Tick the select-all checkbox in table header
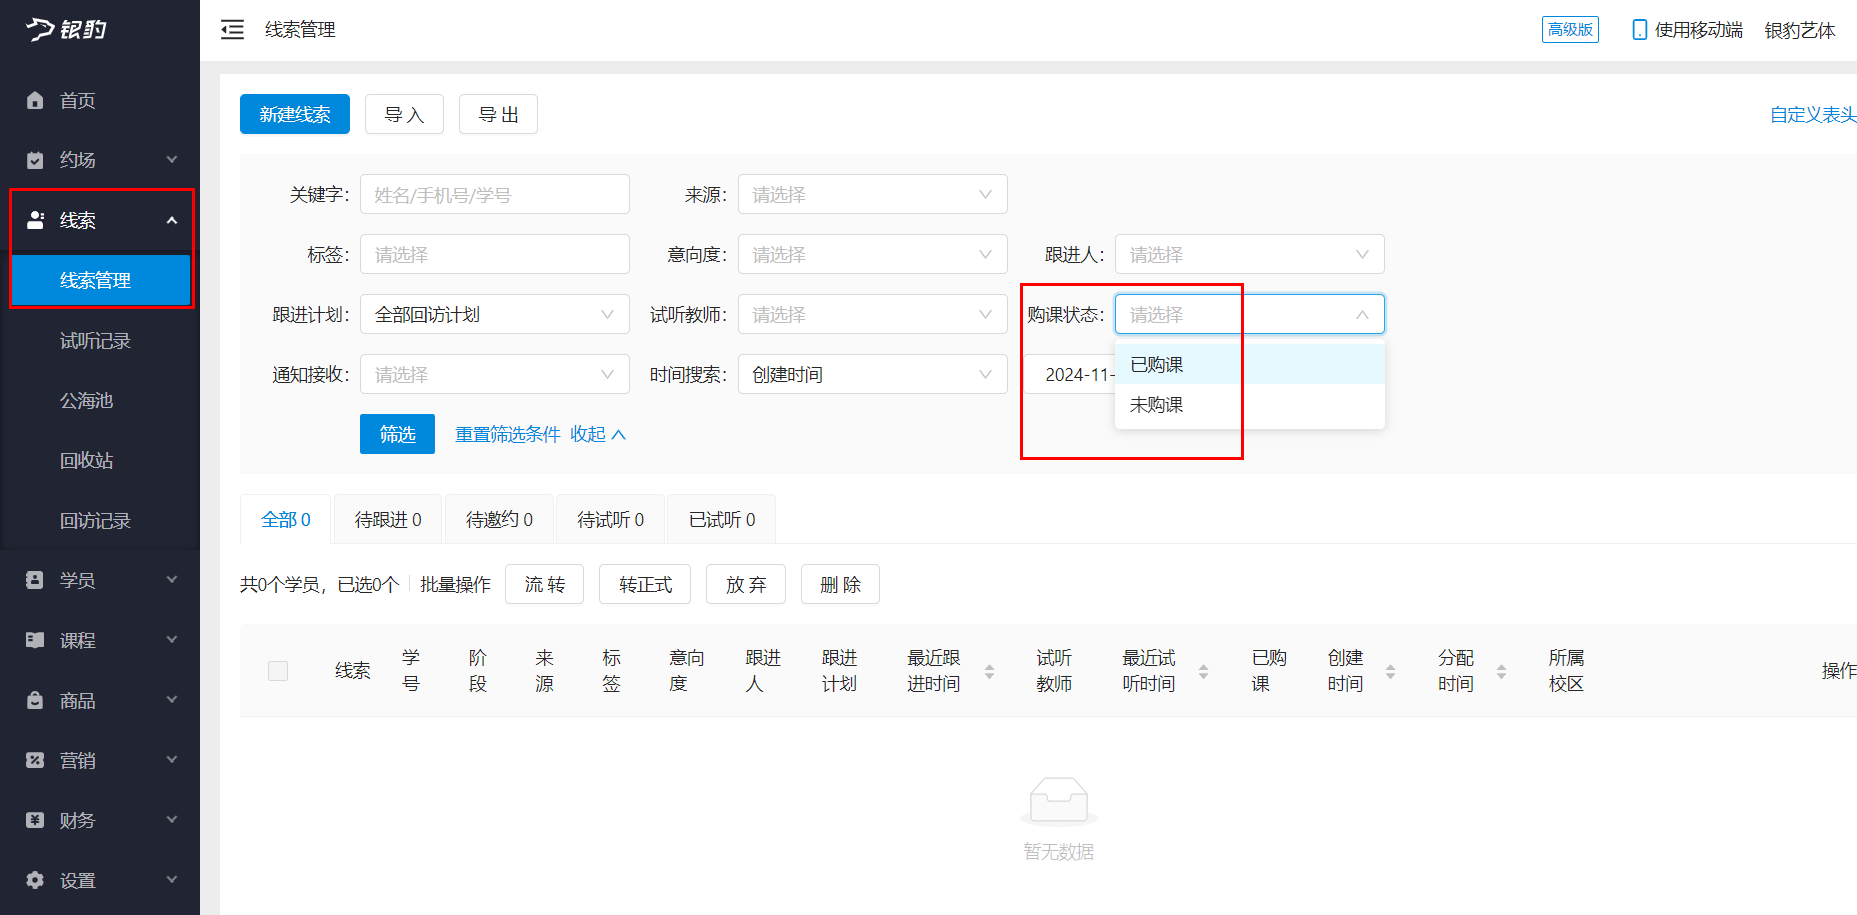 tap(278, 671)
